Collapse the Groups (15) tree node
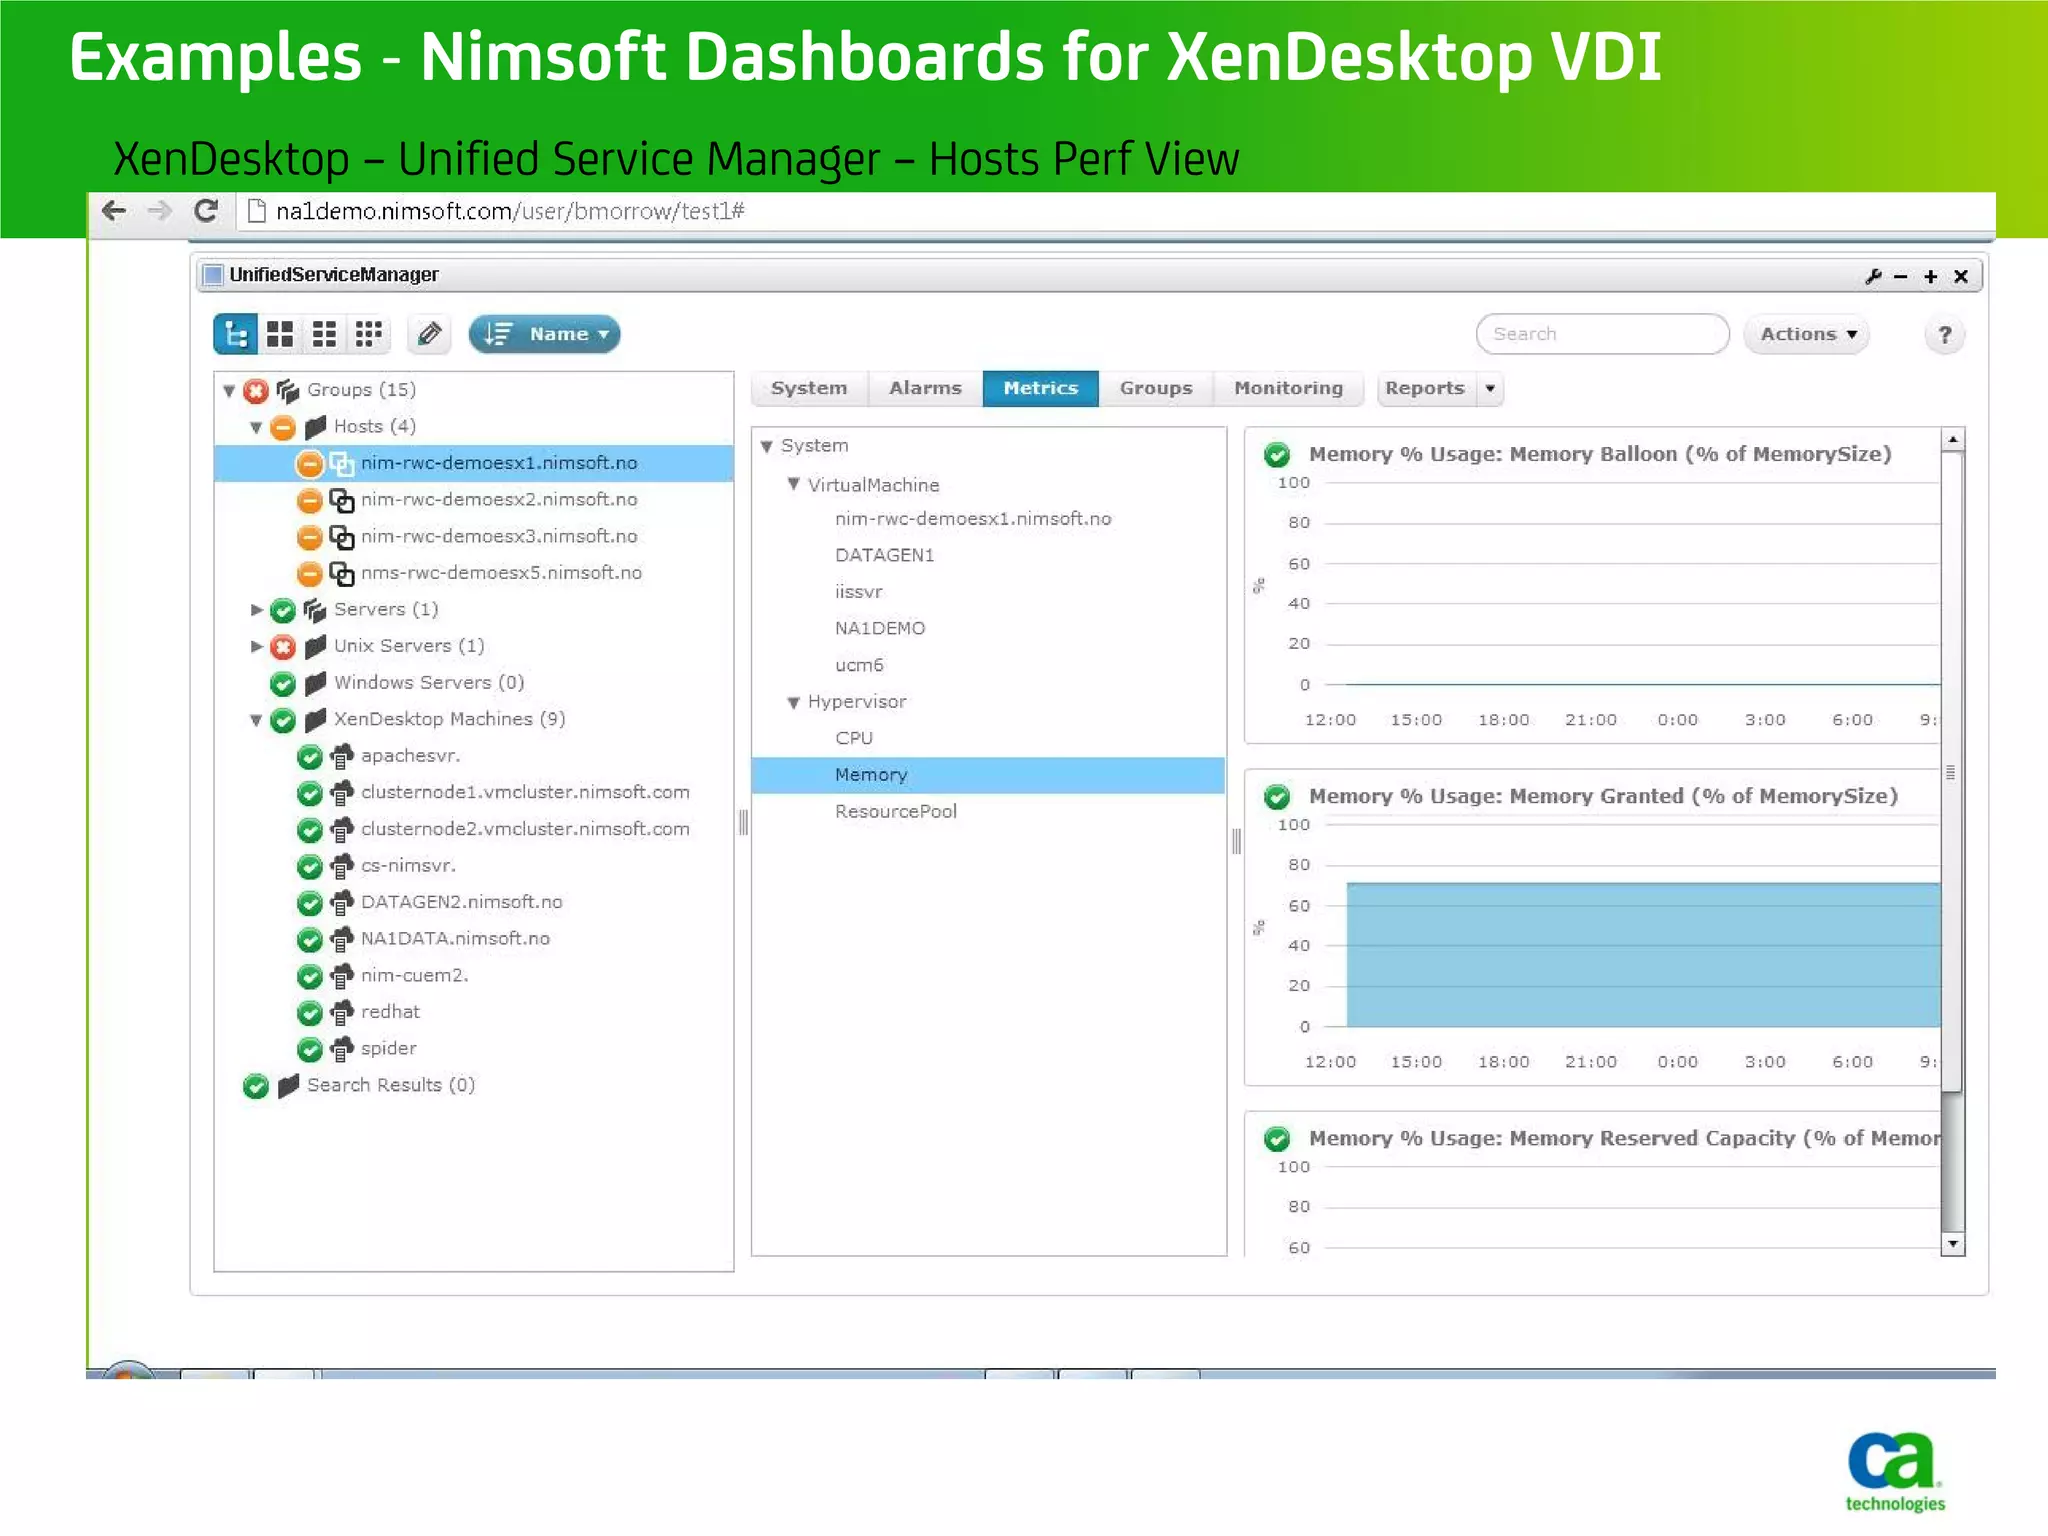2048x1536 pixels. click(x=229, y=390)
